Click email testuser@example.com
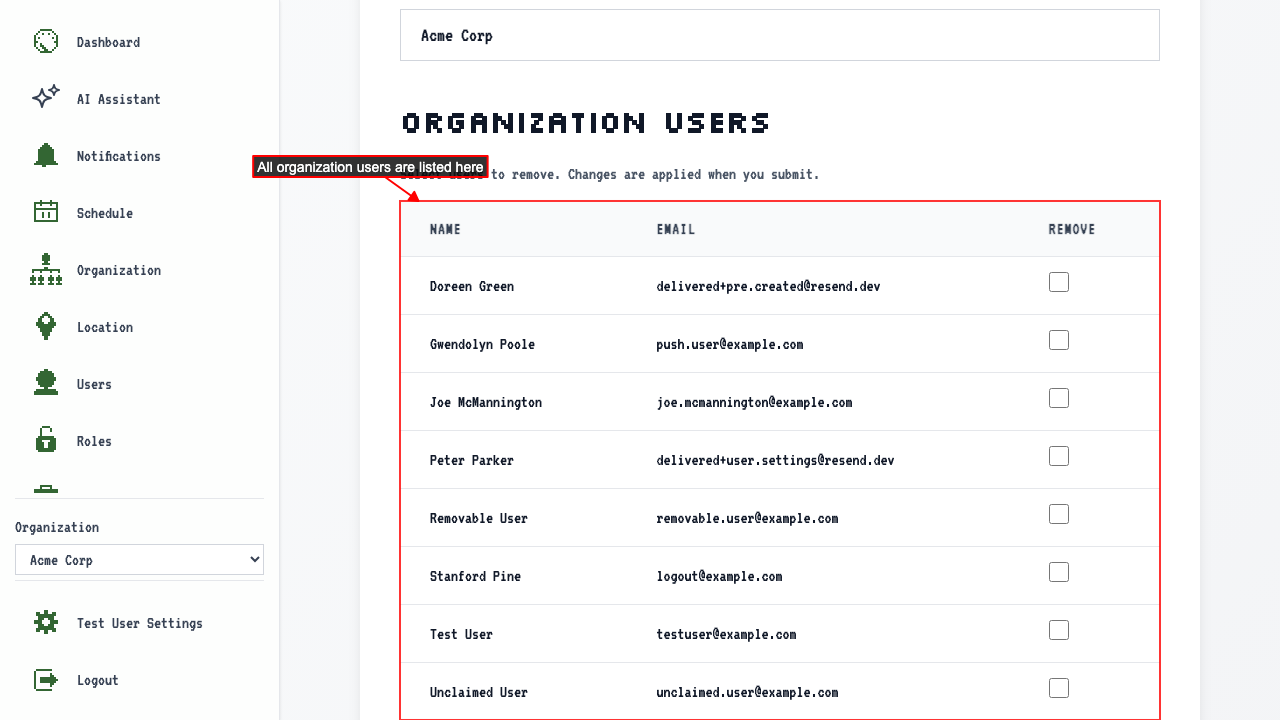 tap(726, 634)
